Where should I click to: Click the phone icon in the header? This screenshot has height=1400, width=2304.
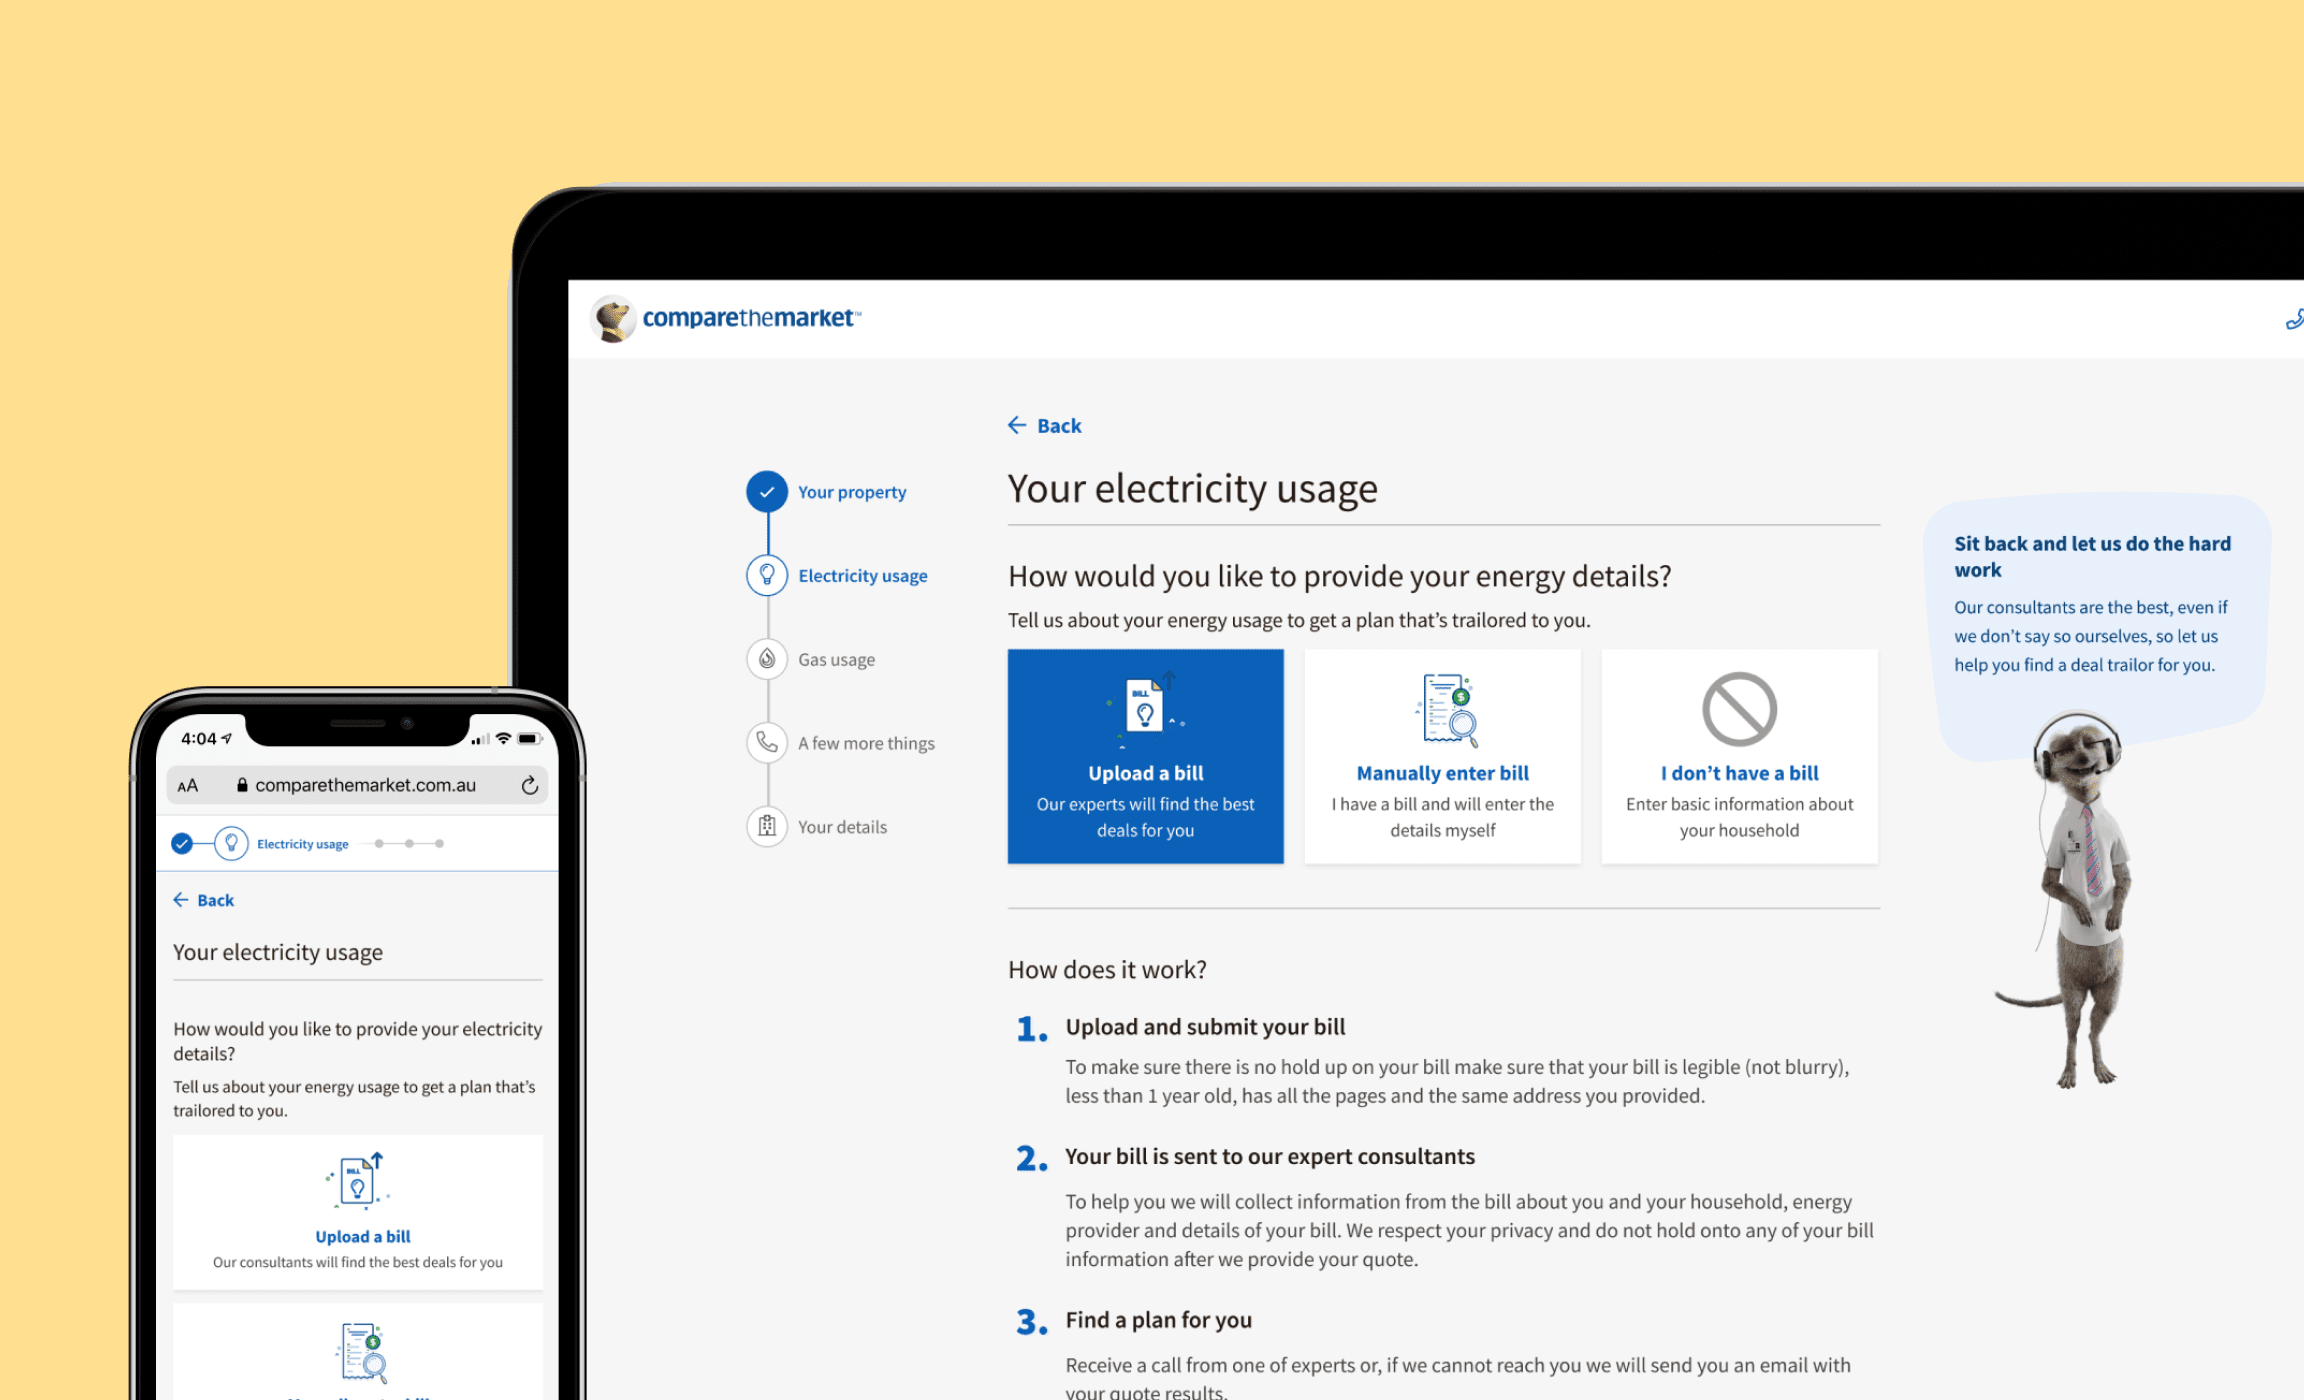2293,320
